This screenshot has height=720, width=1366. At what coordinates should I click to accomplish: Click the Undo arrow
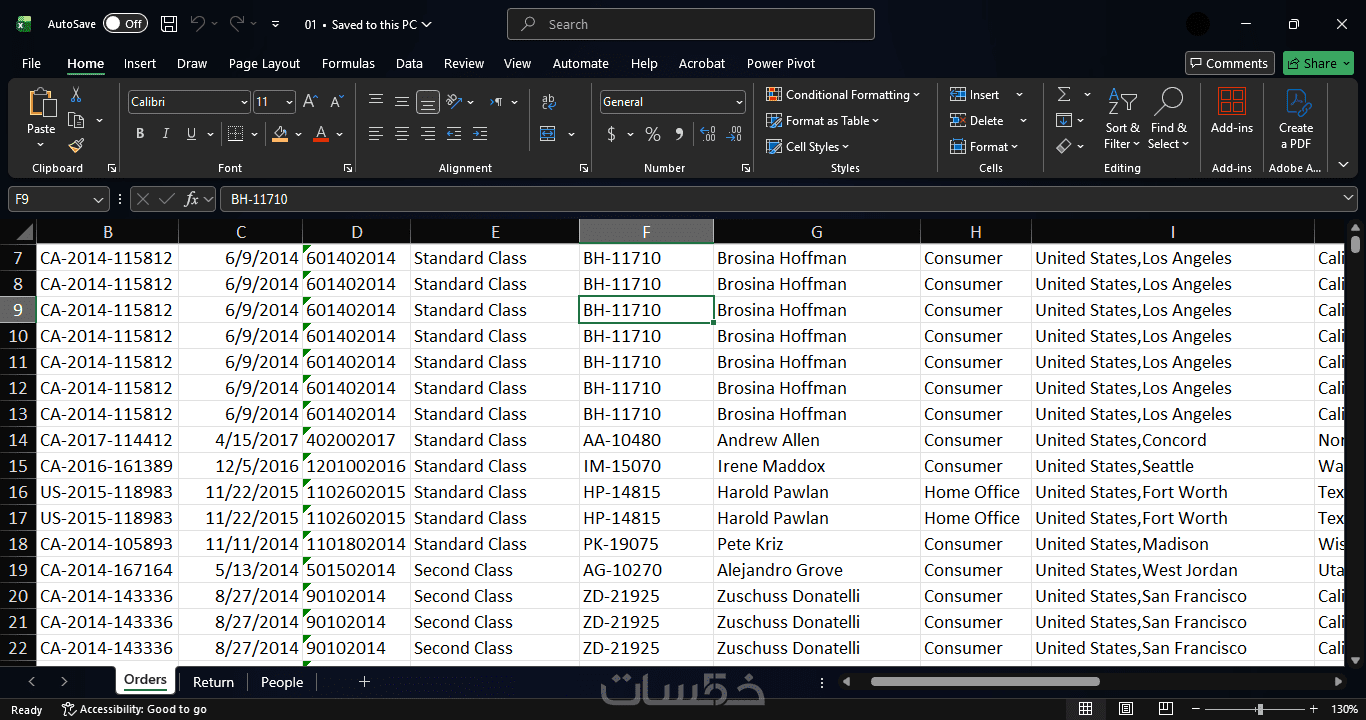pyautogui.click(x=198, y=24)
